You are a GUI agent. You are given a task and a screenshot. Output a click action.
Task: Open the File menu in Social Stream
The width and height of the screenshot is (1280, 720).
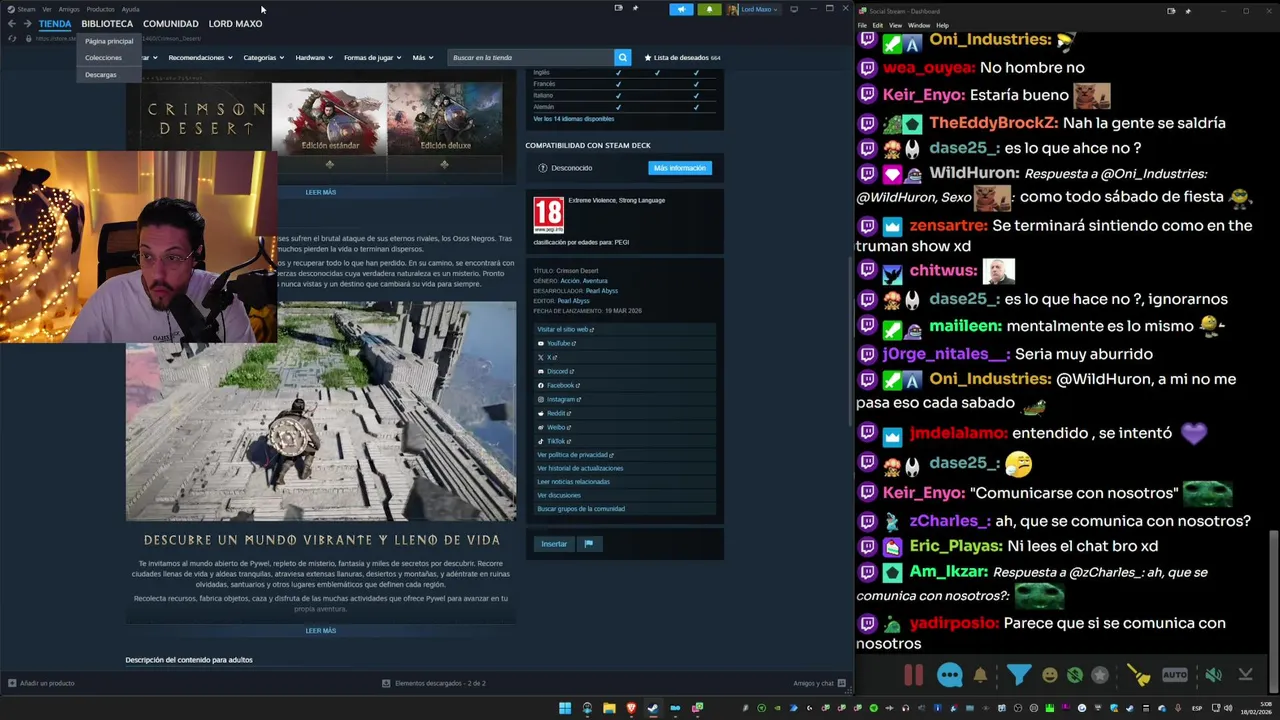(862, 25)
